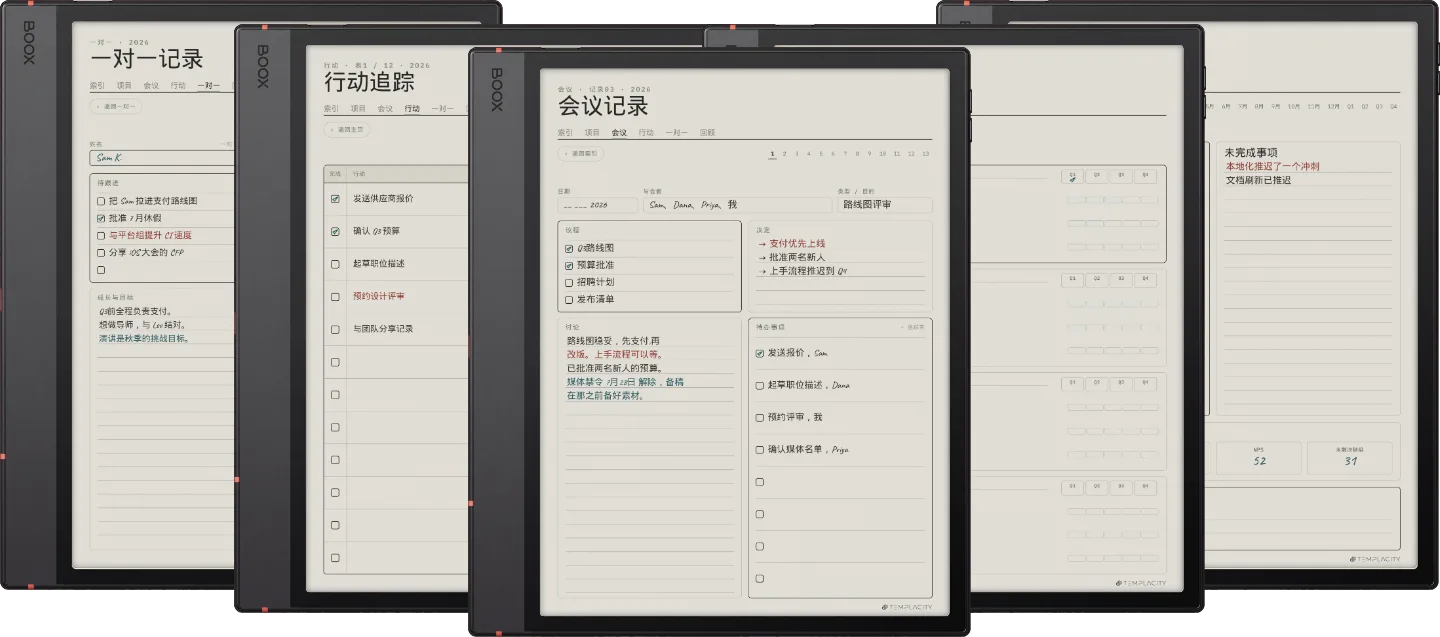Click the Sam K. name field
This screenshot has height=637, width=1440.
pos(160,157)
